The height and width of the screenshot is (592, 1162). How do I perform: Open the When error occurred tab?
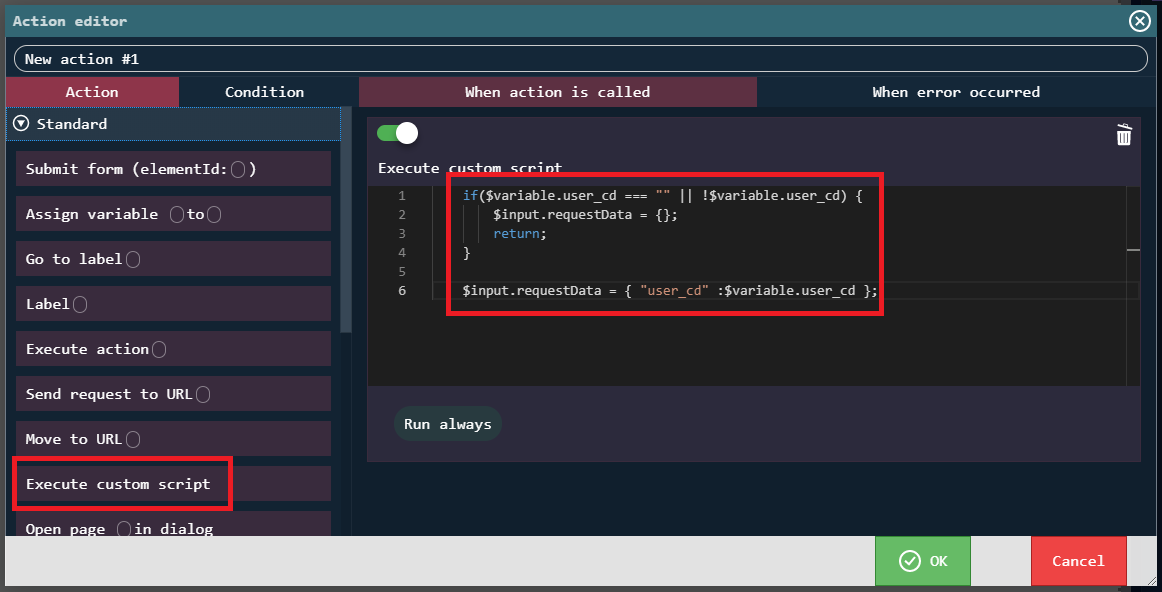coord(955,92)
